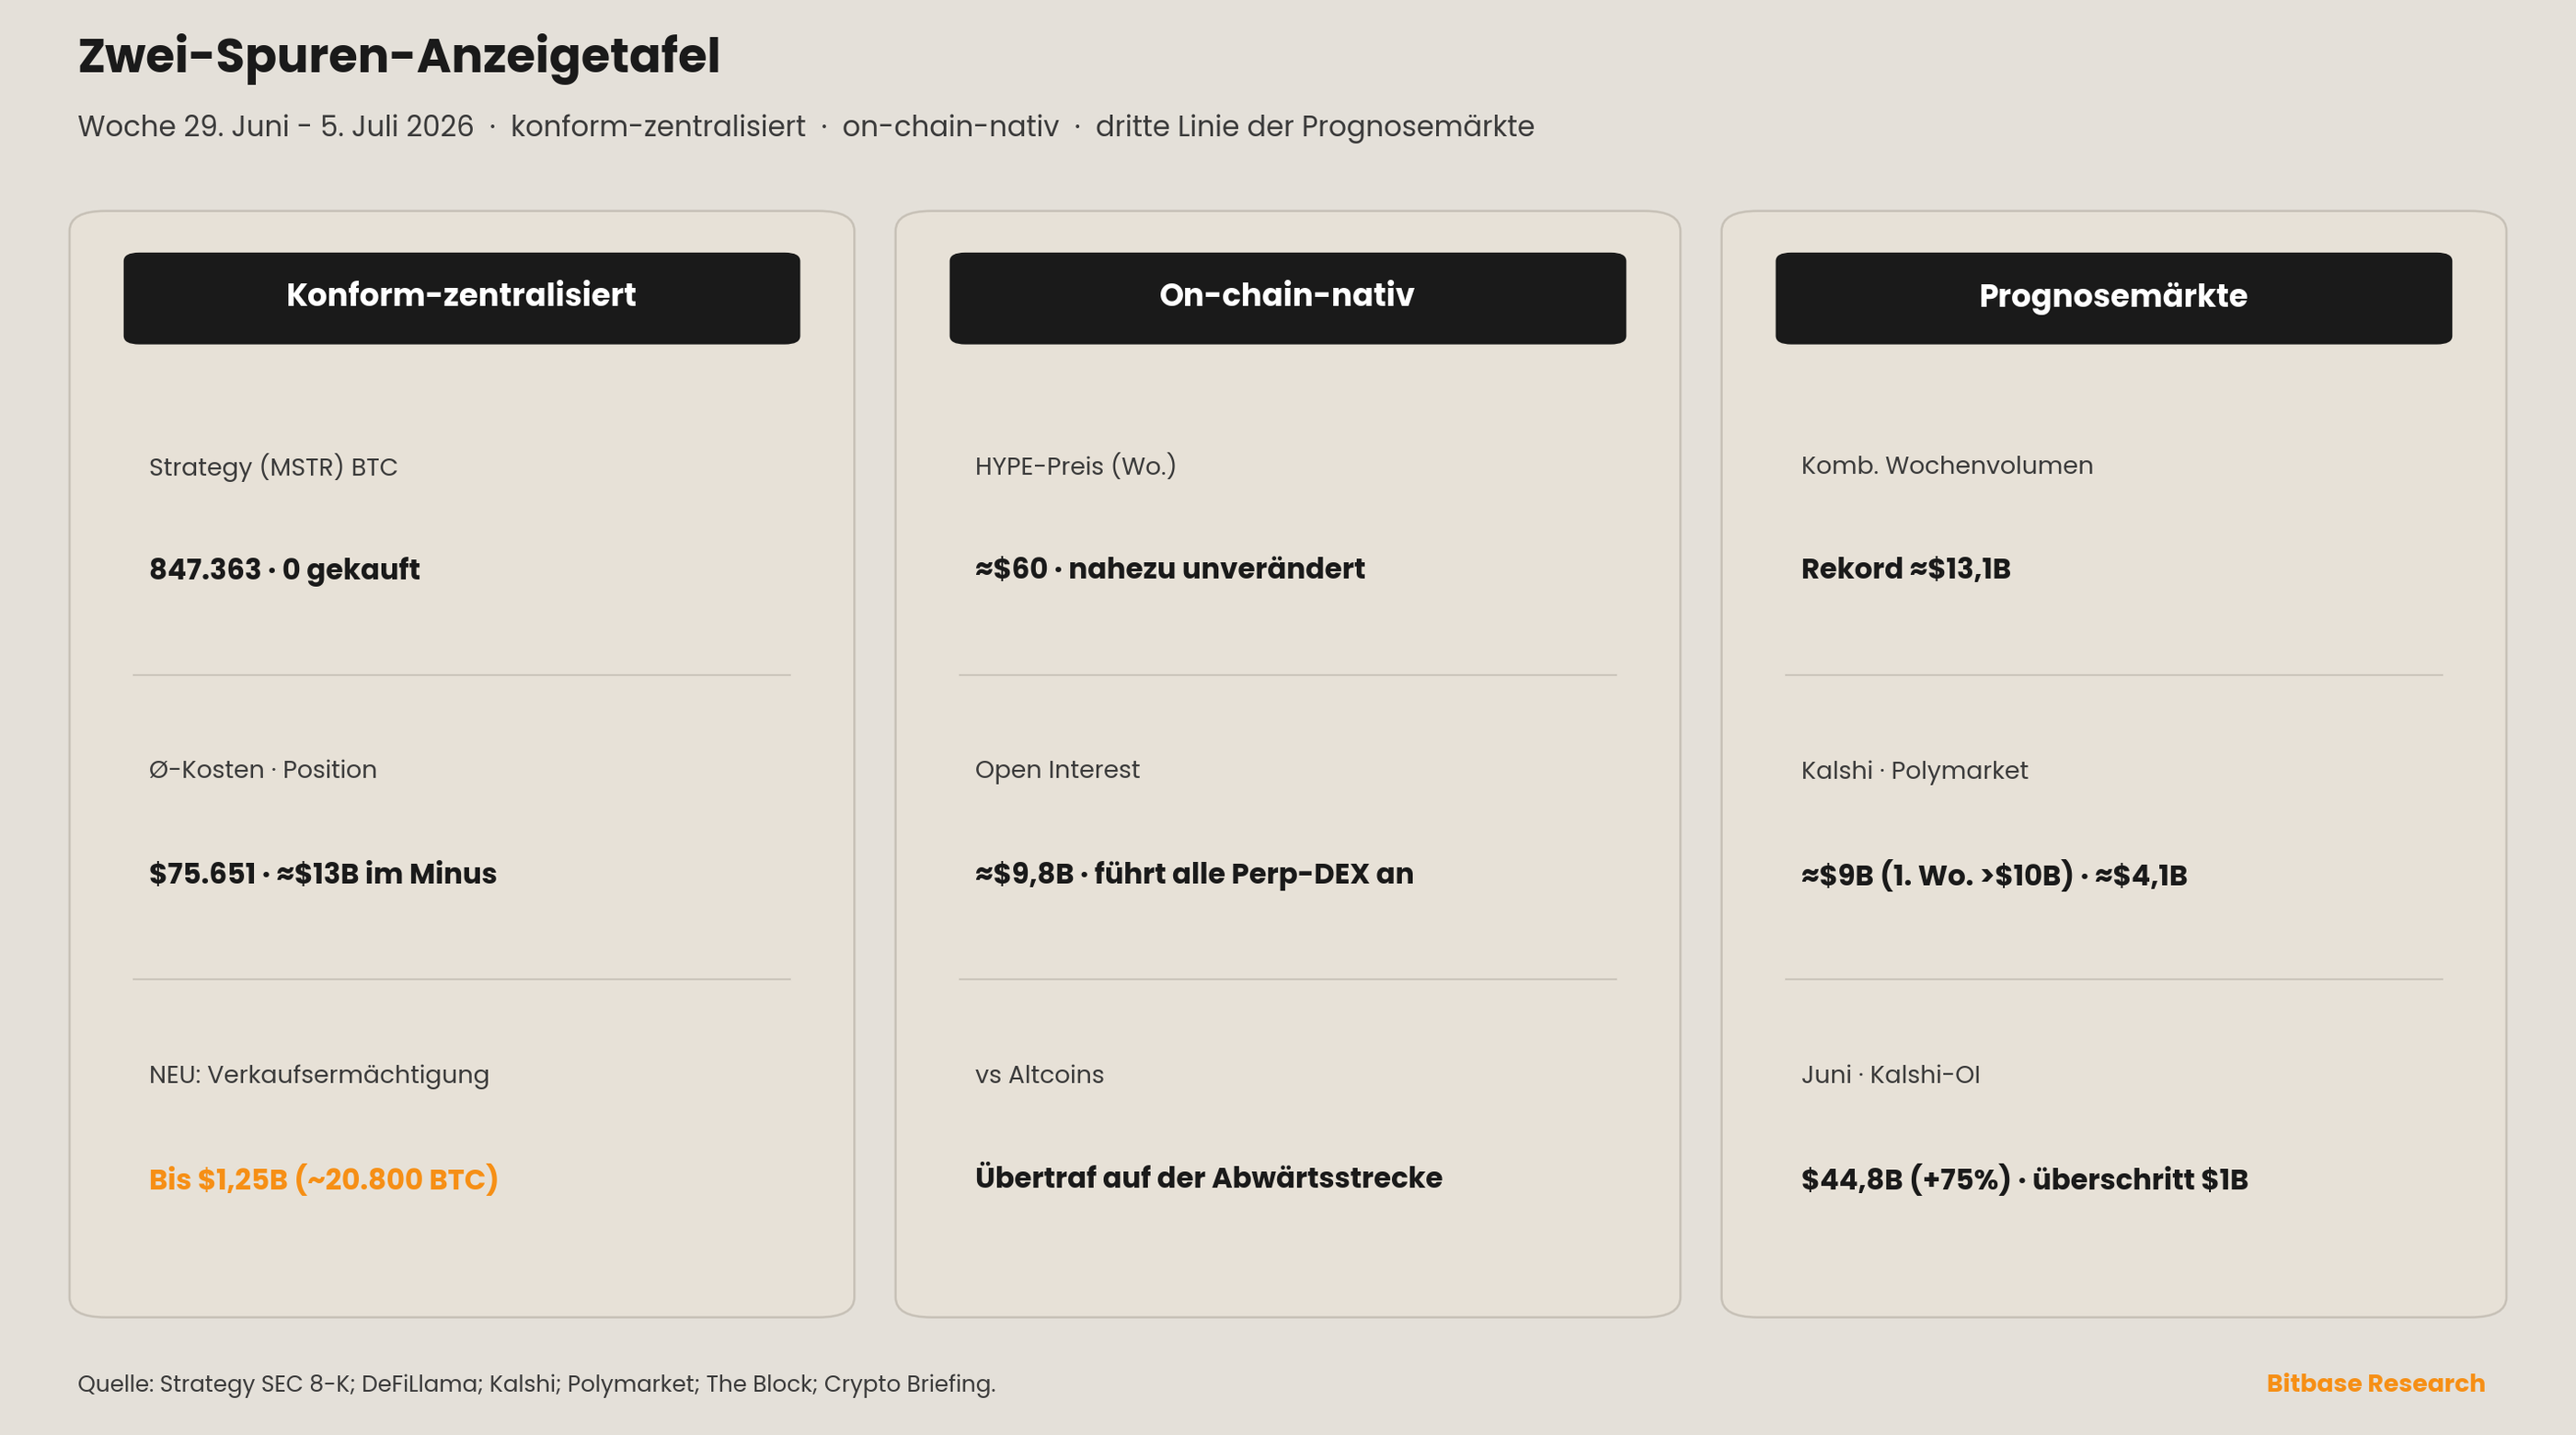Select the label vs Altcoins
This screenshot has height=1435, width=2576.
[x=1039, y=1075]
